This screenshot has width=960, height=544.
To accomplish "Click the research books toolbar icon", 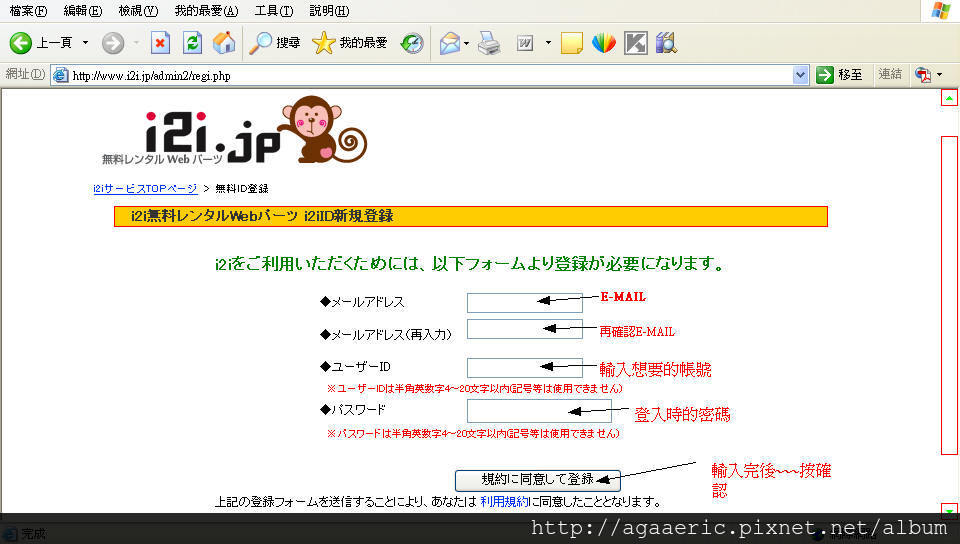I will click(x=666, y=43).
